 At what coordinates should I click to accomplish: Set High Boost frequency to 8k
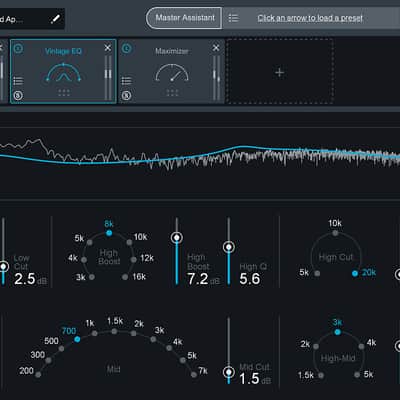(109, 233)
